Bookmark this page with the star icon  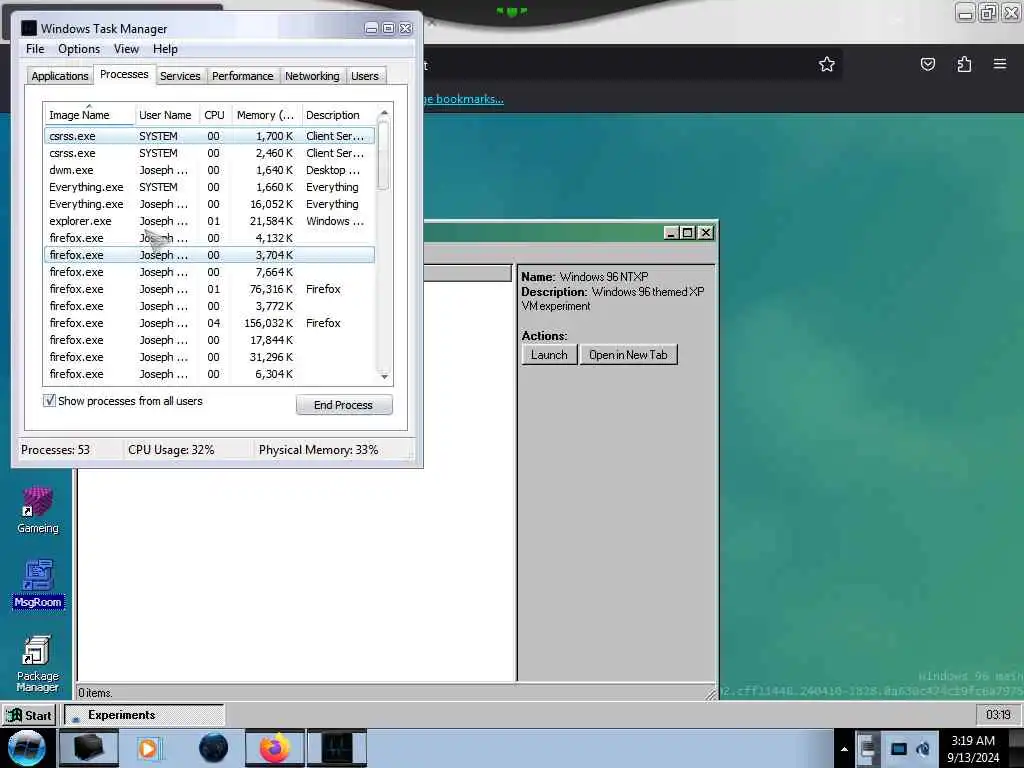pyautogui.click(x=827, y=64)
